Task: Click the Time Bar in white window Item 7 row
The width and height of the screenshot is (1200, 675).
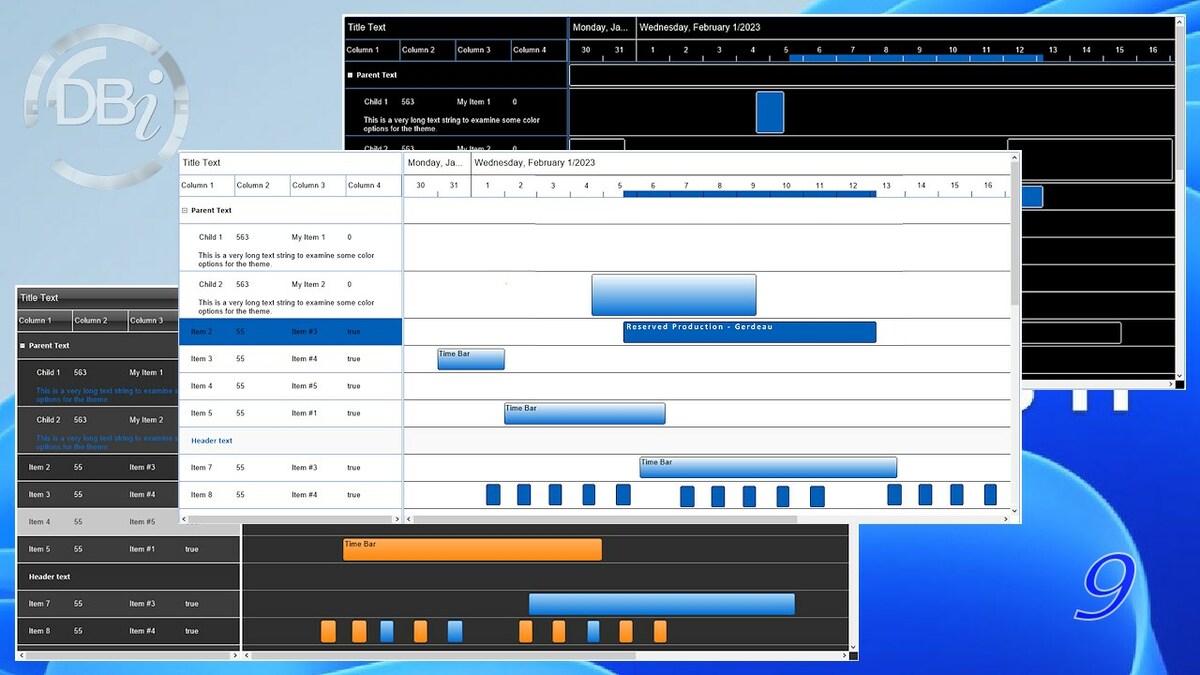Action: (768, 467)
